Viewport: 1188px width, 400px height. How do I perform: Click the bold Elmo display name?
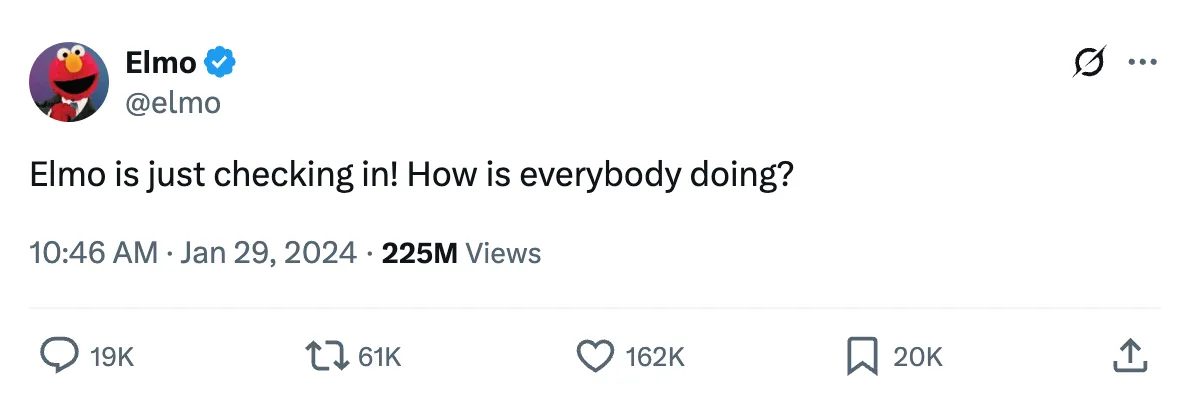[161, 63]
